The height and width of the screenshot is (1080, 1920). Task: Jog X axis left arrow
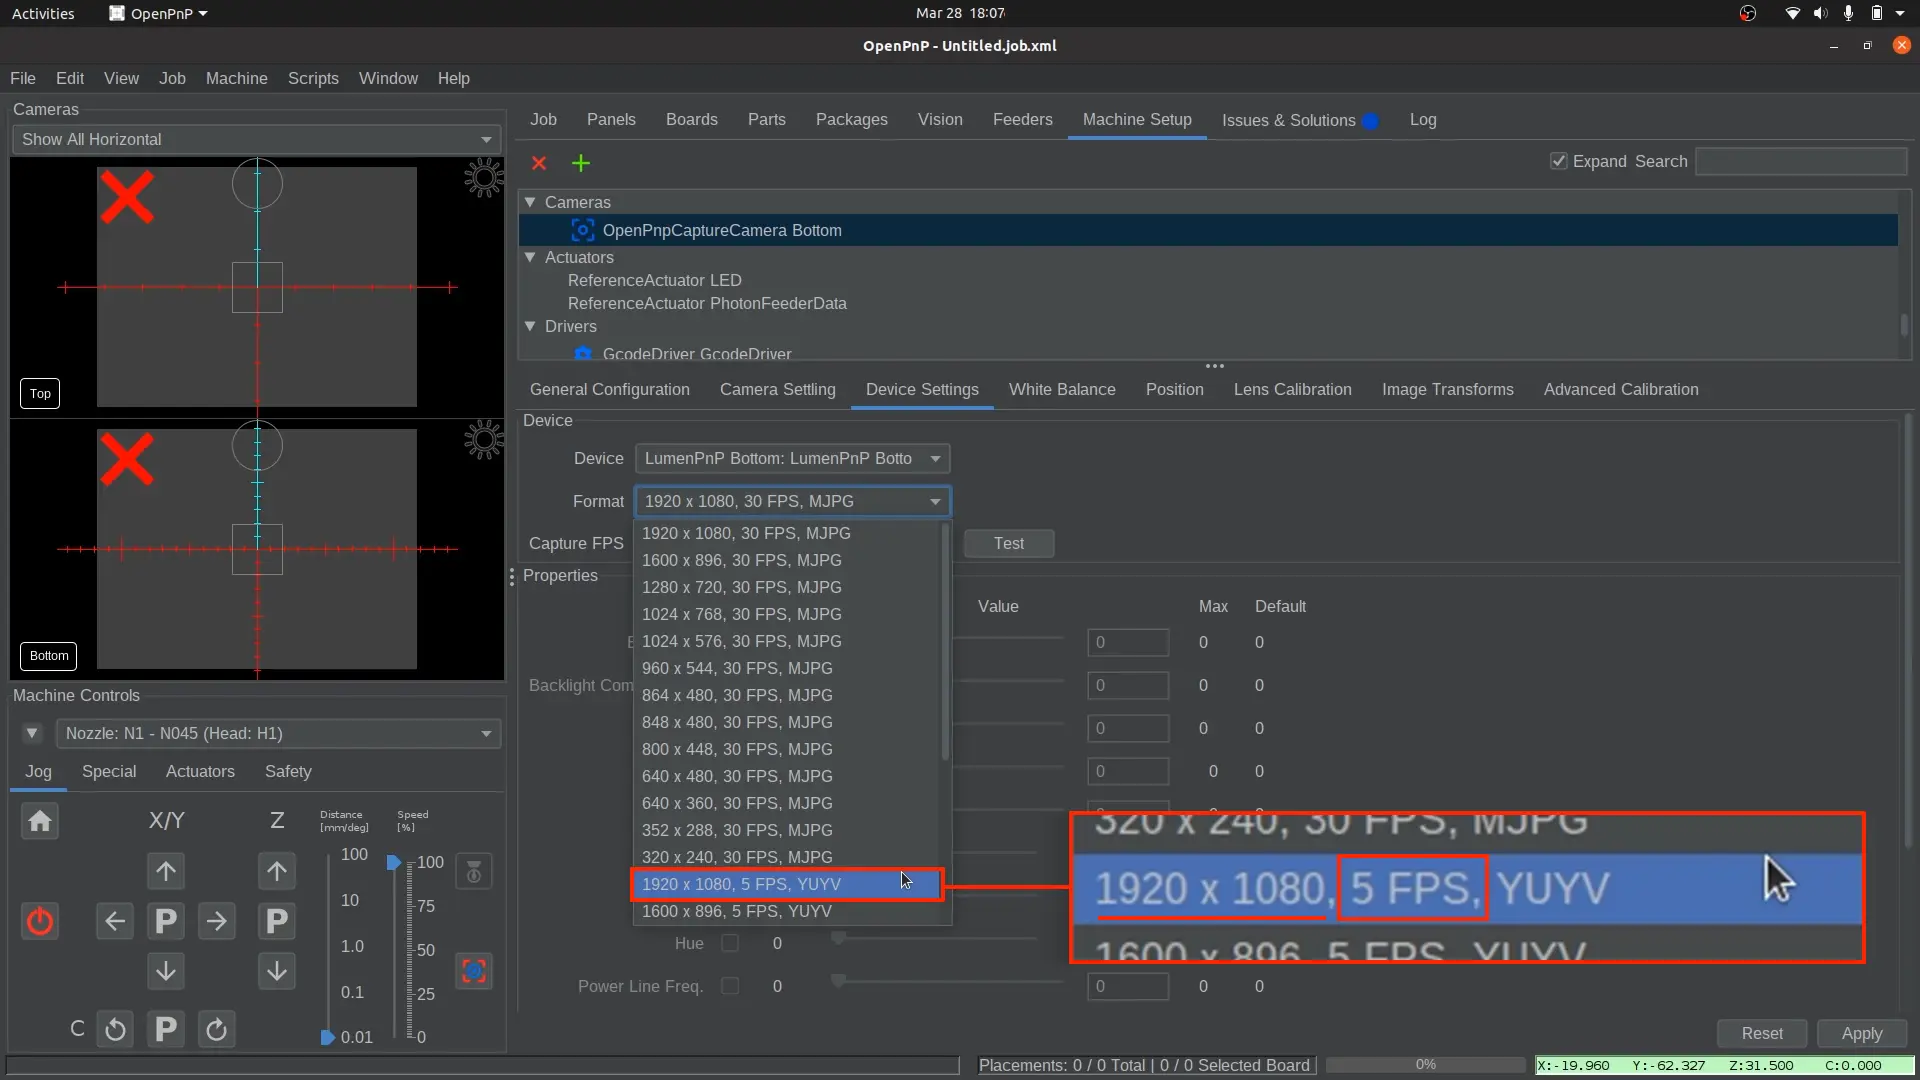[x=115, y=921]
